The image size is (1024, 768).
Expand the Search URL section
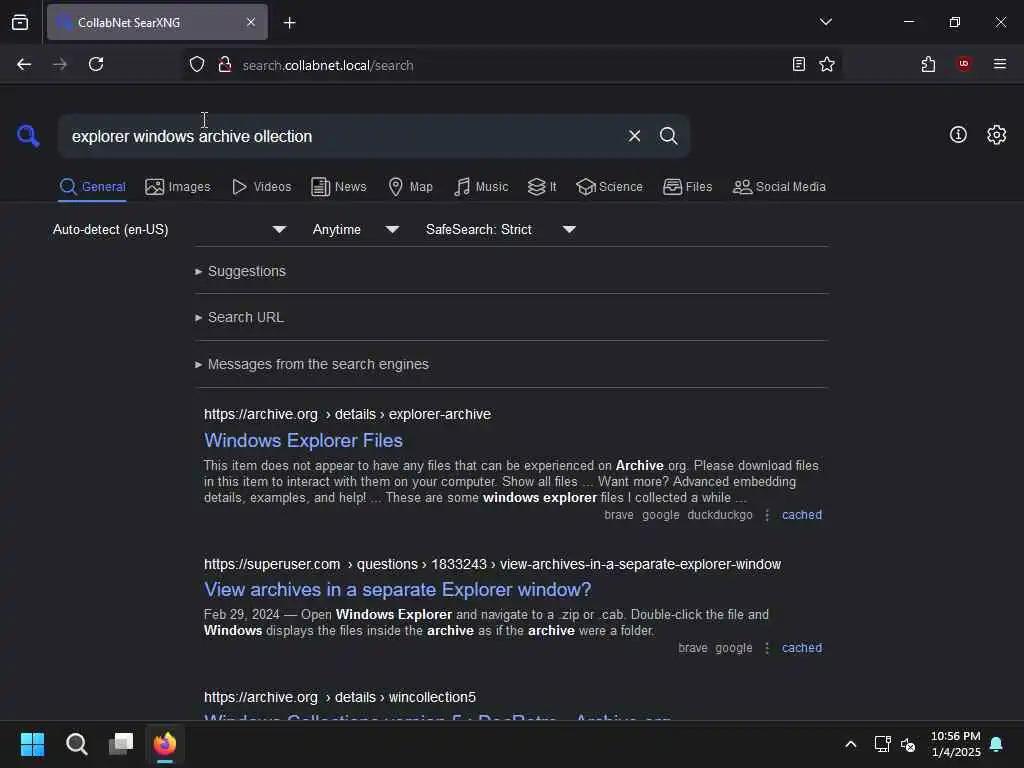[x=239, y=317]
